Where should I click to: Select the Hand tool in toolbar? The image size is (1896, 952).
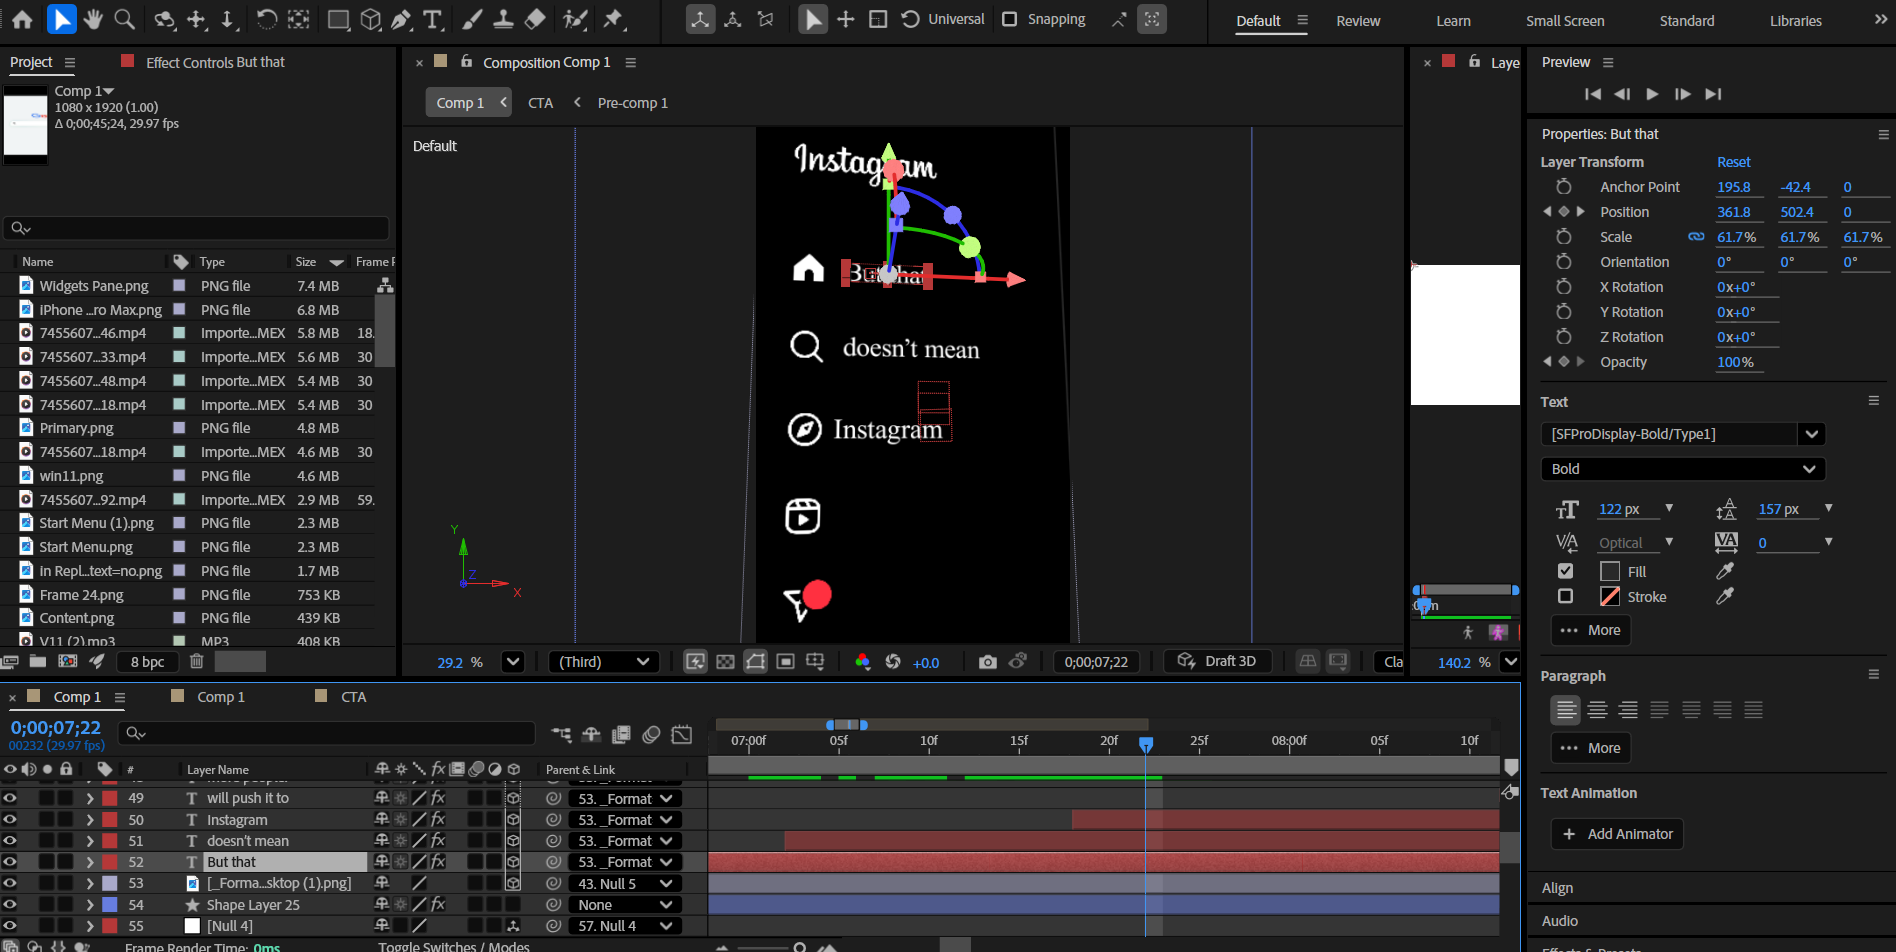[x=93, y=19]
